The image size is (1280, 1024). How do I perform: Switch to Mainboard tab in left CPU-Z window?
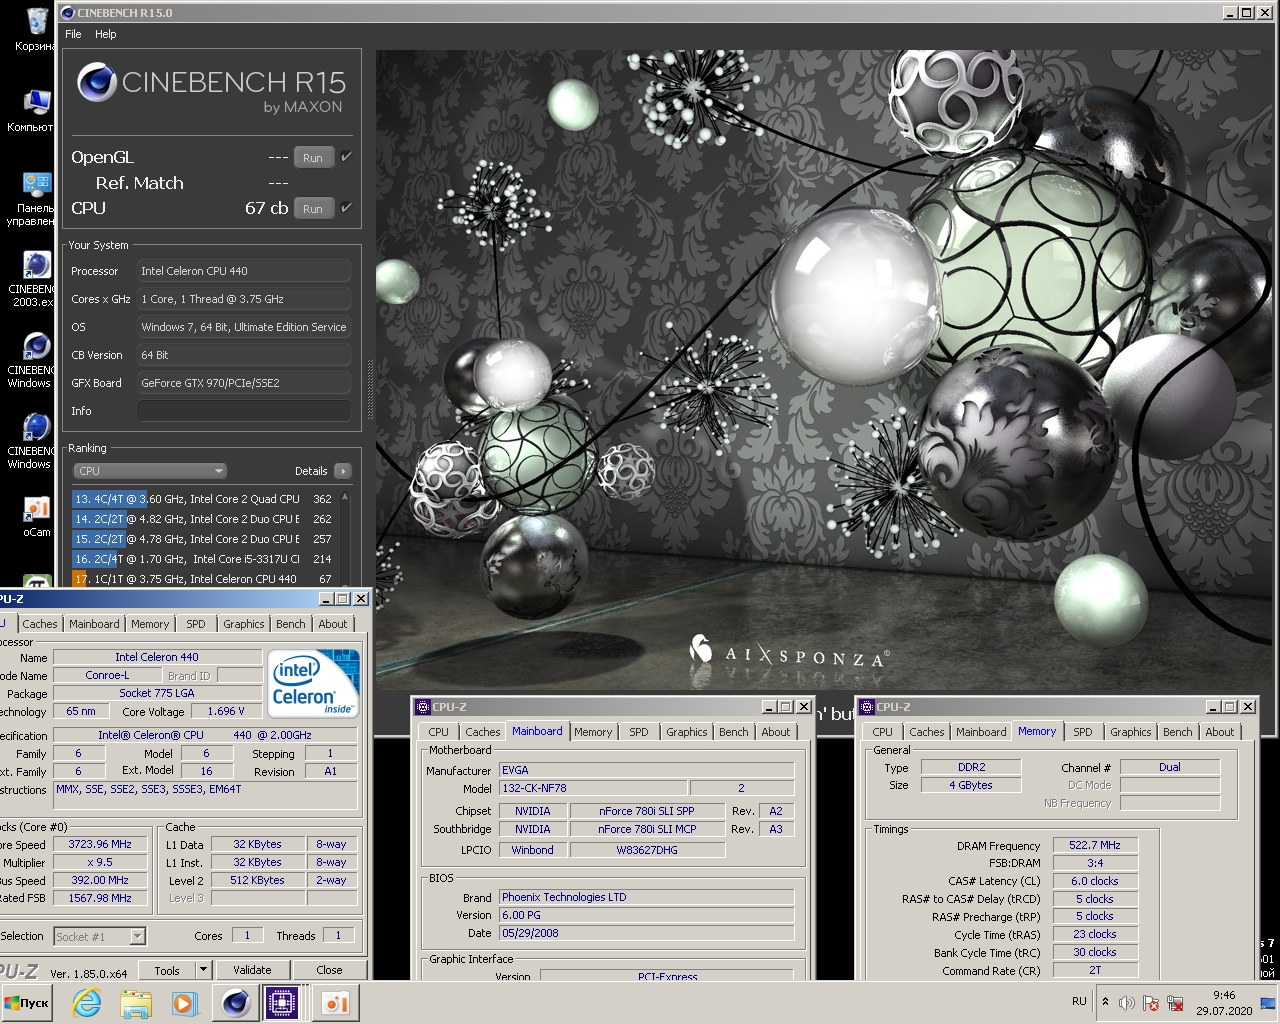94,624
